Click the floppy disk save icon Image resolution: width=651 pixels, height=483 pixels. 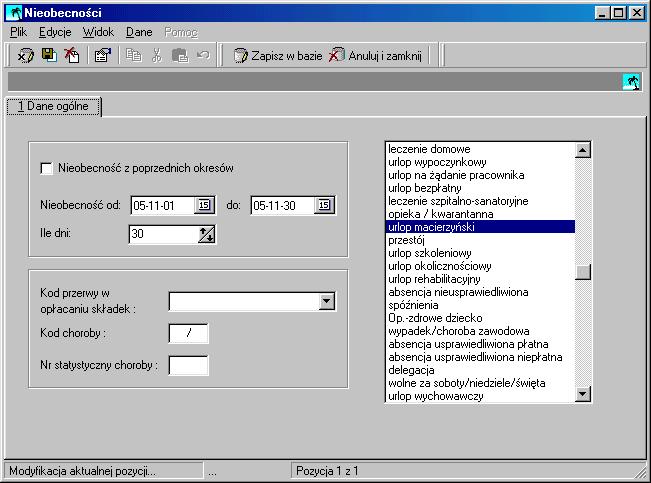(x=49, y=55)
